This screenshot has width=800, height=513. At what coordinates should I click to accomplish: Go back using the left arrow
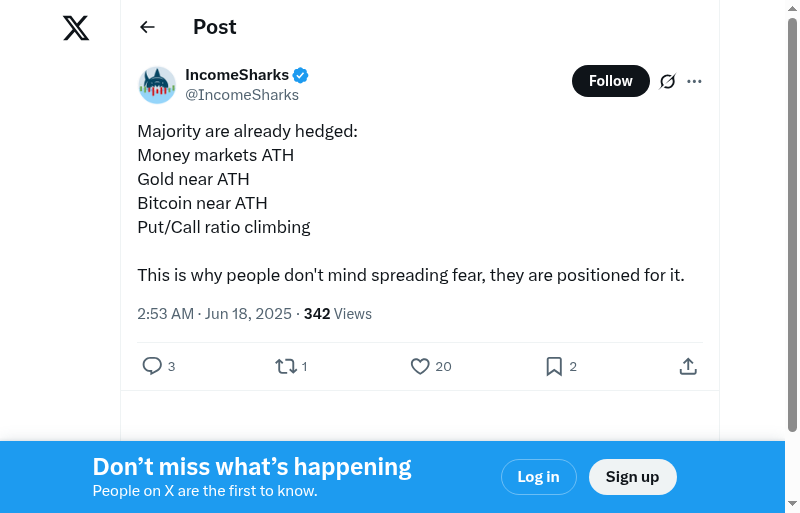148,27
